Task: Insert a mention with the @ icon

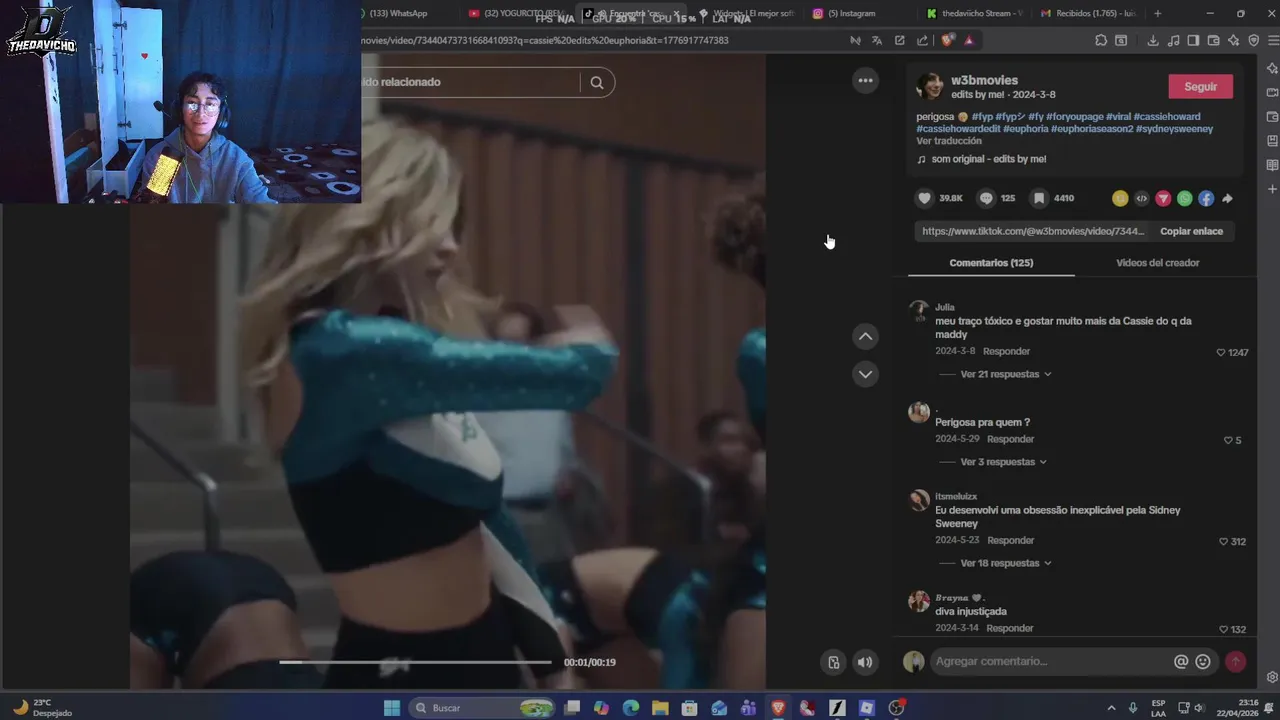Action: coord(1181,661)
